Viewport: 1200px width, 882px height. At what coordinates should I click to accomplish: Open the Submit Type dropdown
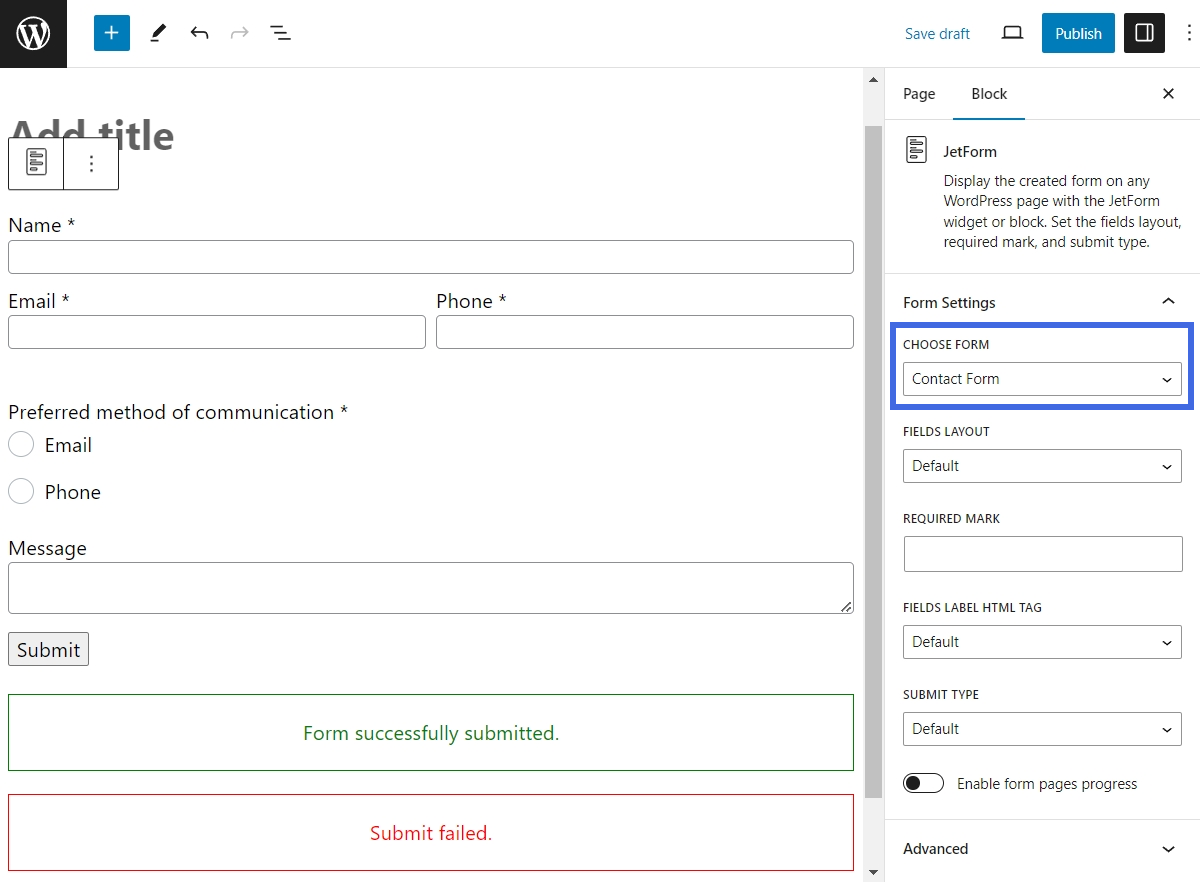[x=1042, y=729]
